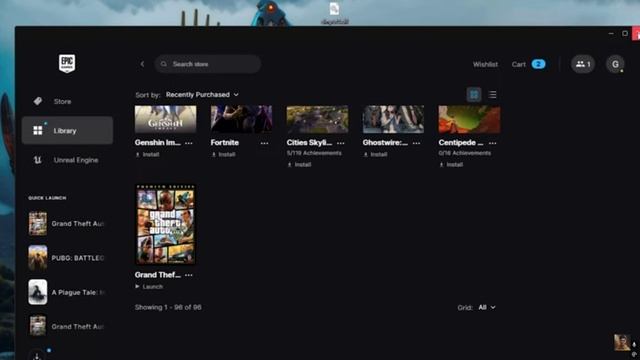Open more options for Genshin Impact
The width and height of the screenshot is (640, 360).
pyautogui.click(x=189, y=143)
